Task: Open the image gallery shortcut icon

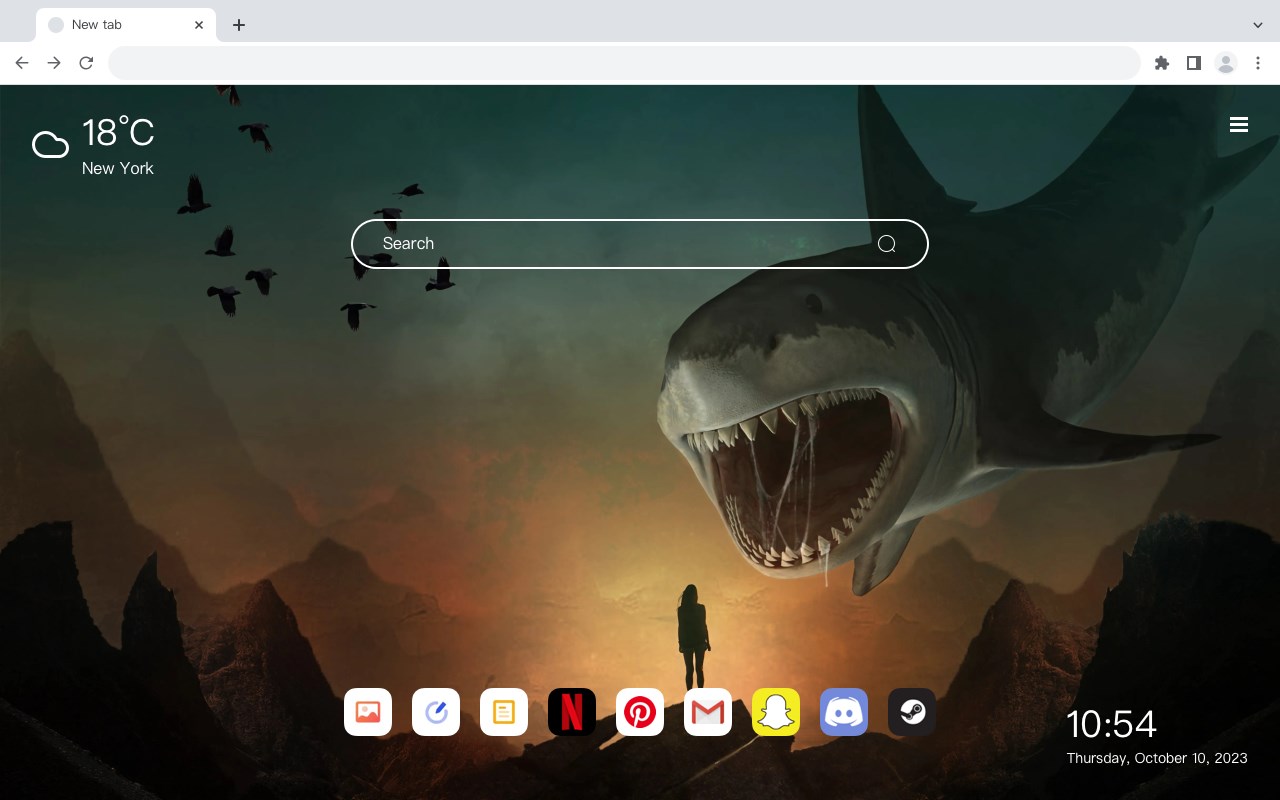Action: click(x=368, y=712)
